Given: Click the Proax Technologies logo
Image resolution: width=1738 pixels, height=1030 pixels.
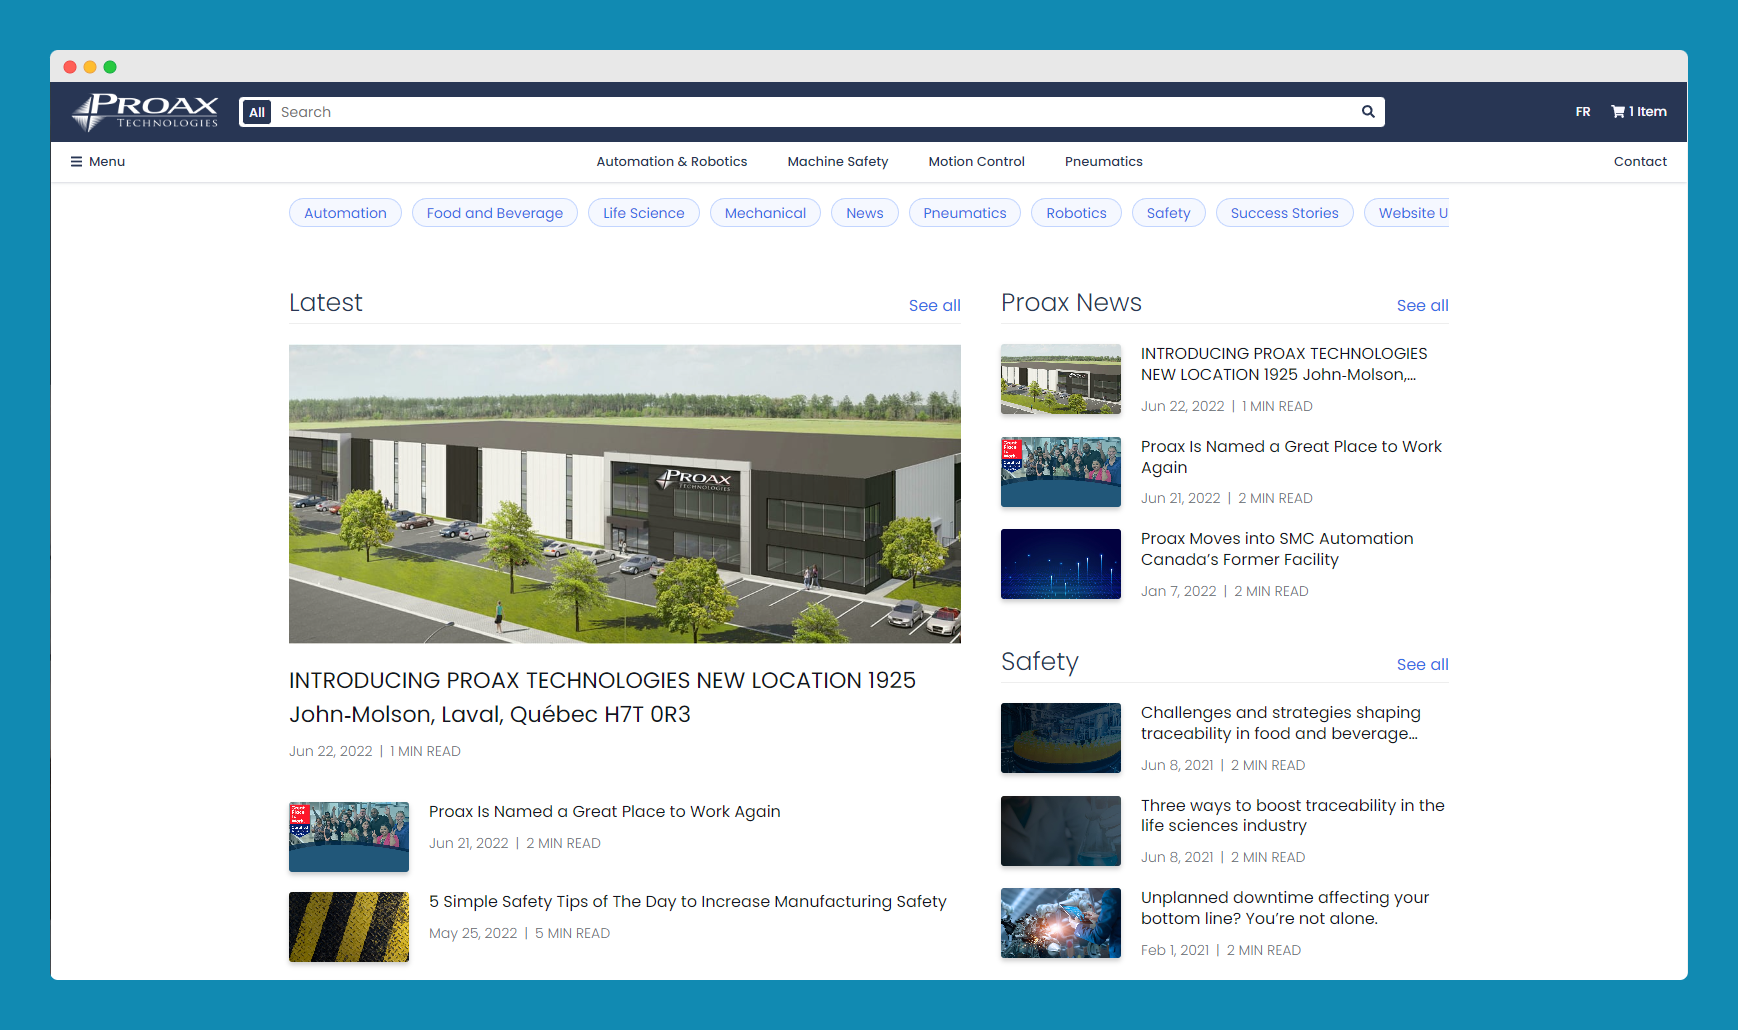Looking at the screenshot, I should 145,112.
